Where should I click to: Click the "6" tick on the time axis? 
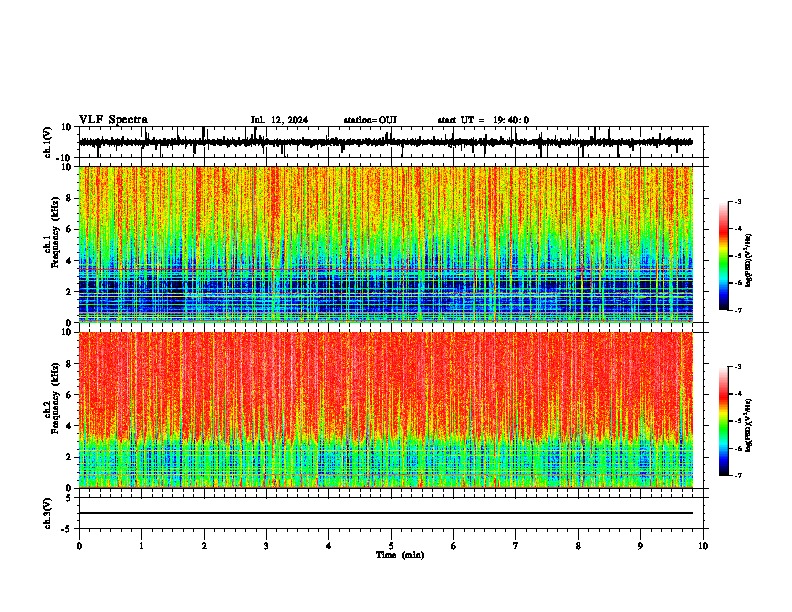pos(454,546)
